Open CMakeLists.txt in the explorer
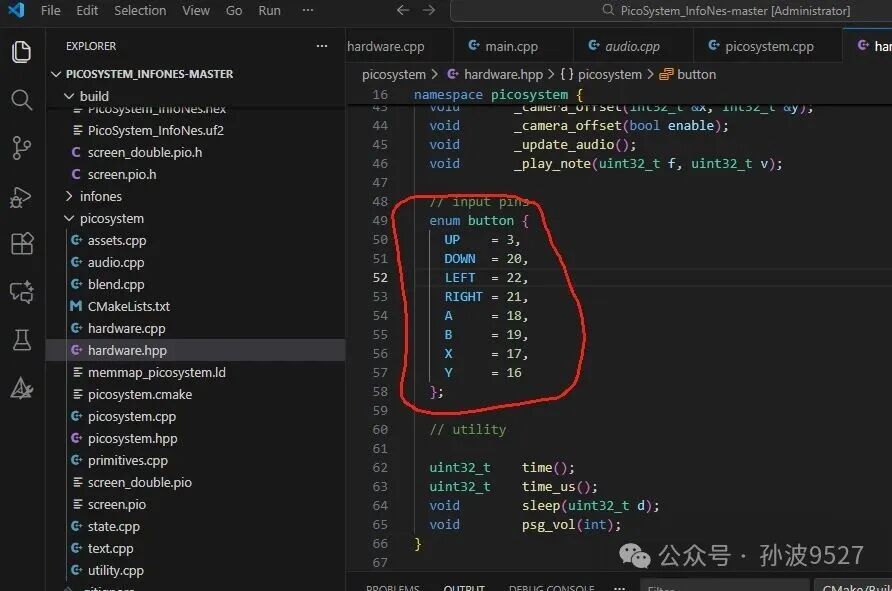The height and width of the screenshot is (591, 892). point(196,307)
